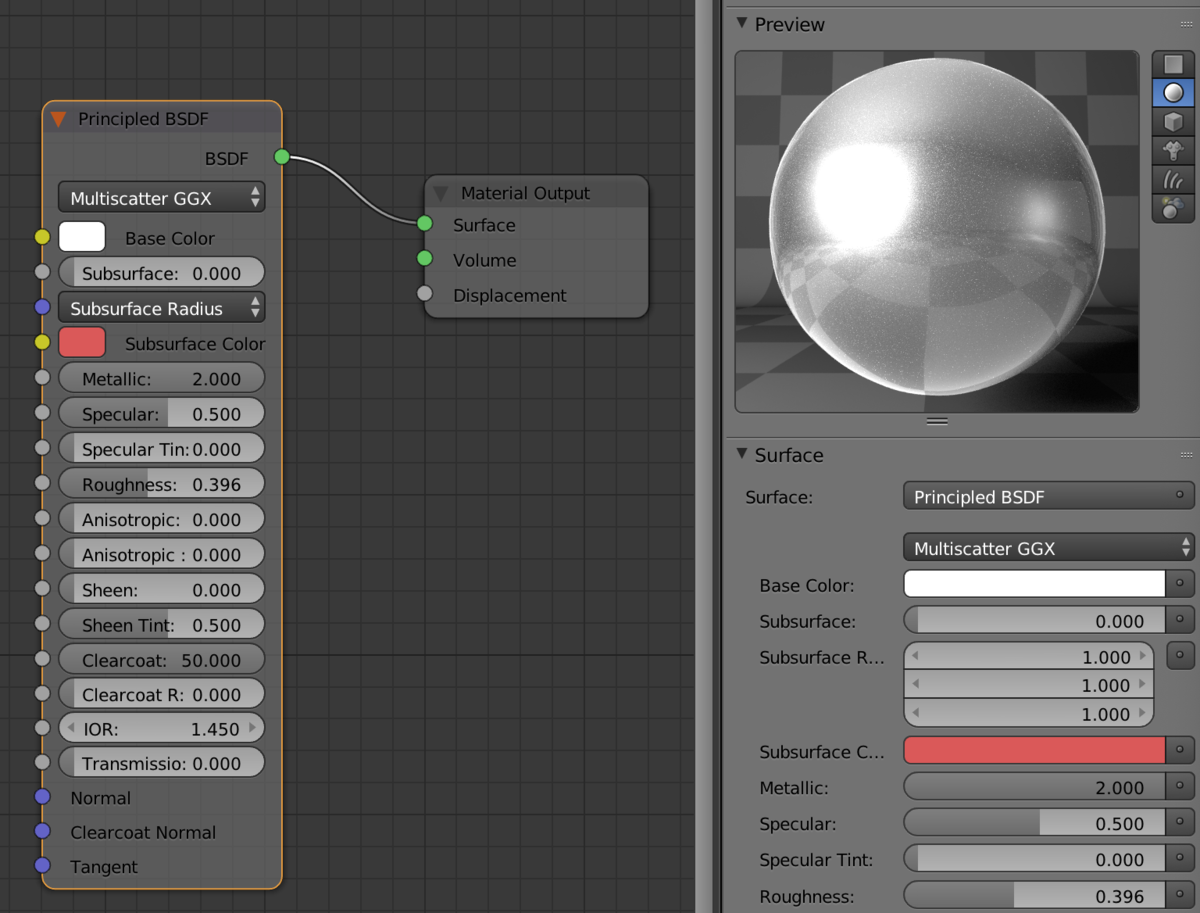Click the Preview panel drag grip dots

click(1185, 22)
